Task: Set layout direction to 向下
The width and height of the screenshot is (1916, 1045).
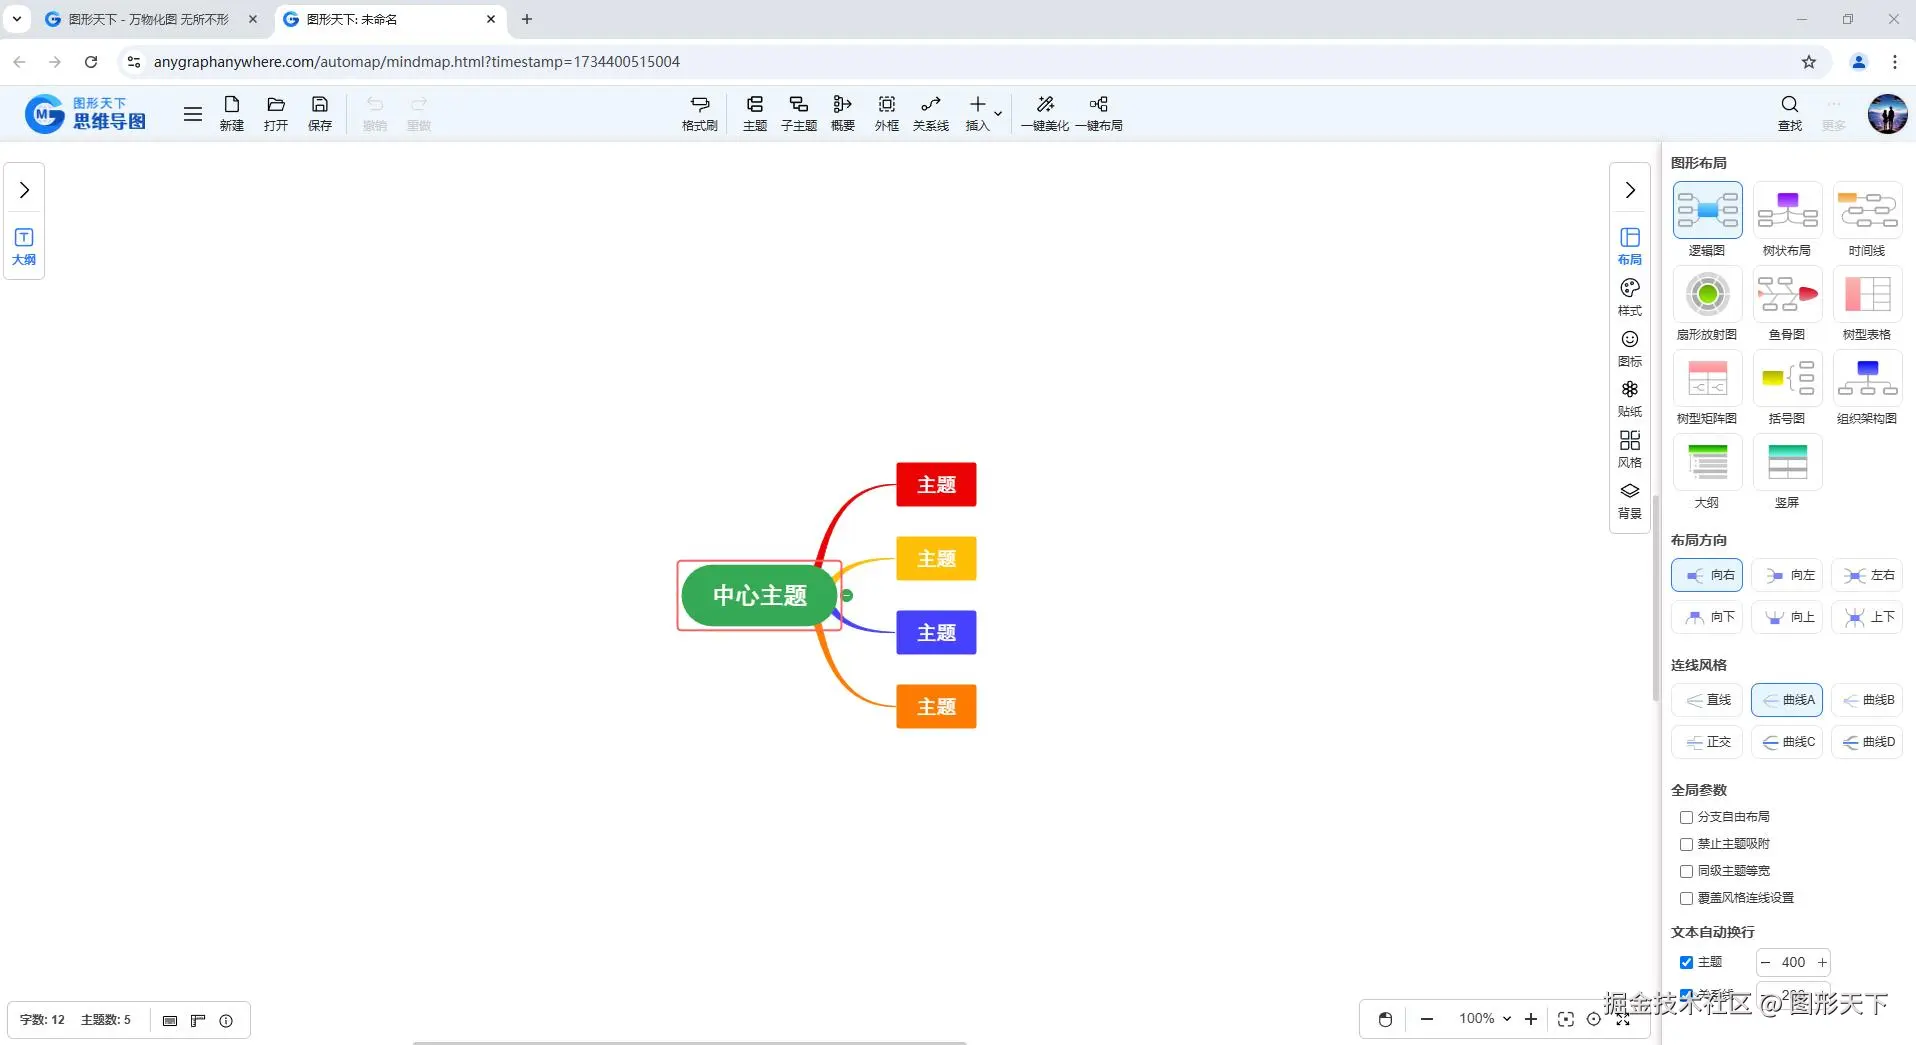Action: pyautogui.click(x=1707, y=617)
